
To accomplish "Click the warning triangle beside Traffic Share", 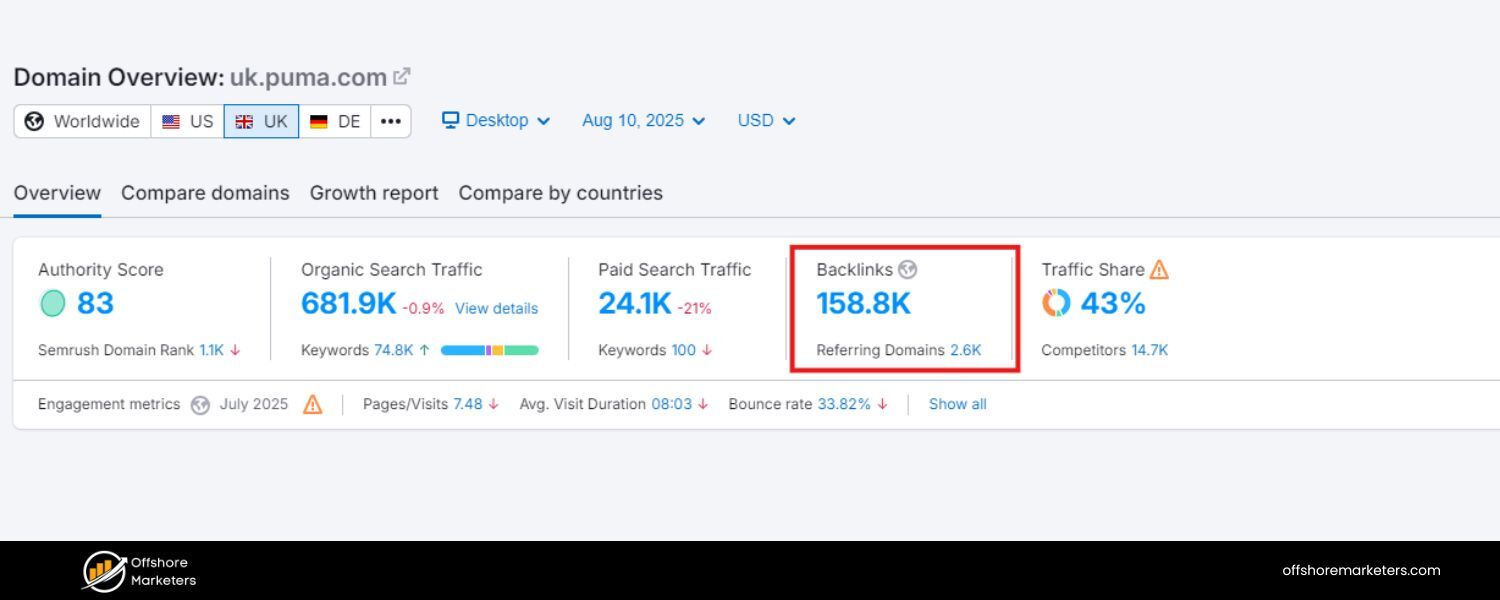I will point(1159,268).
